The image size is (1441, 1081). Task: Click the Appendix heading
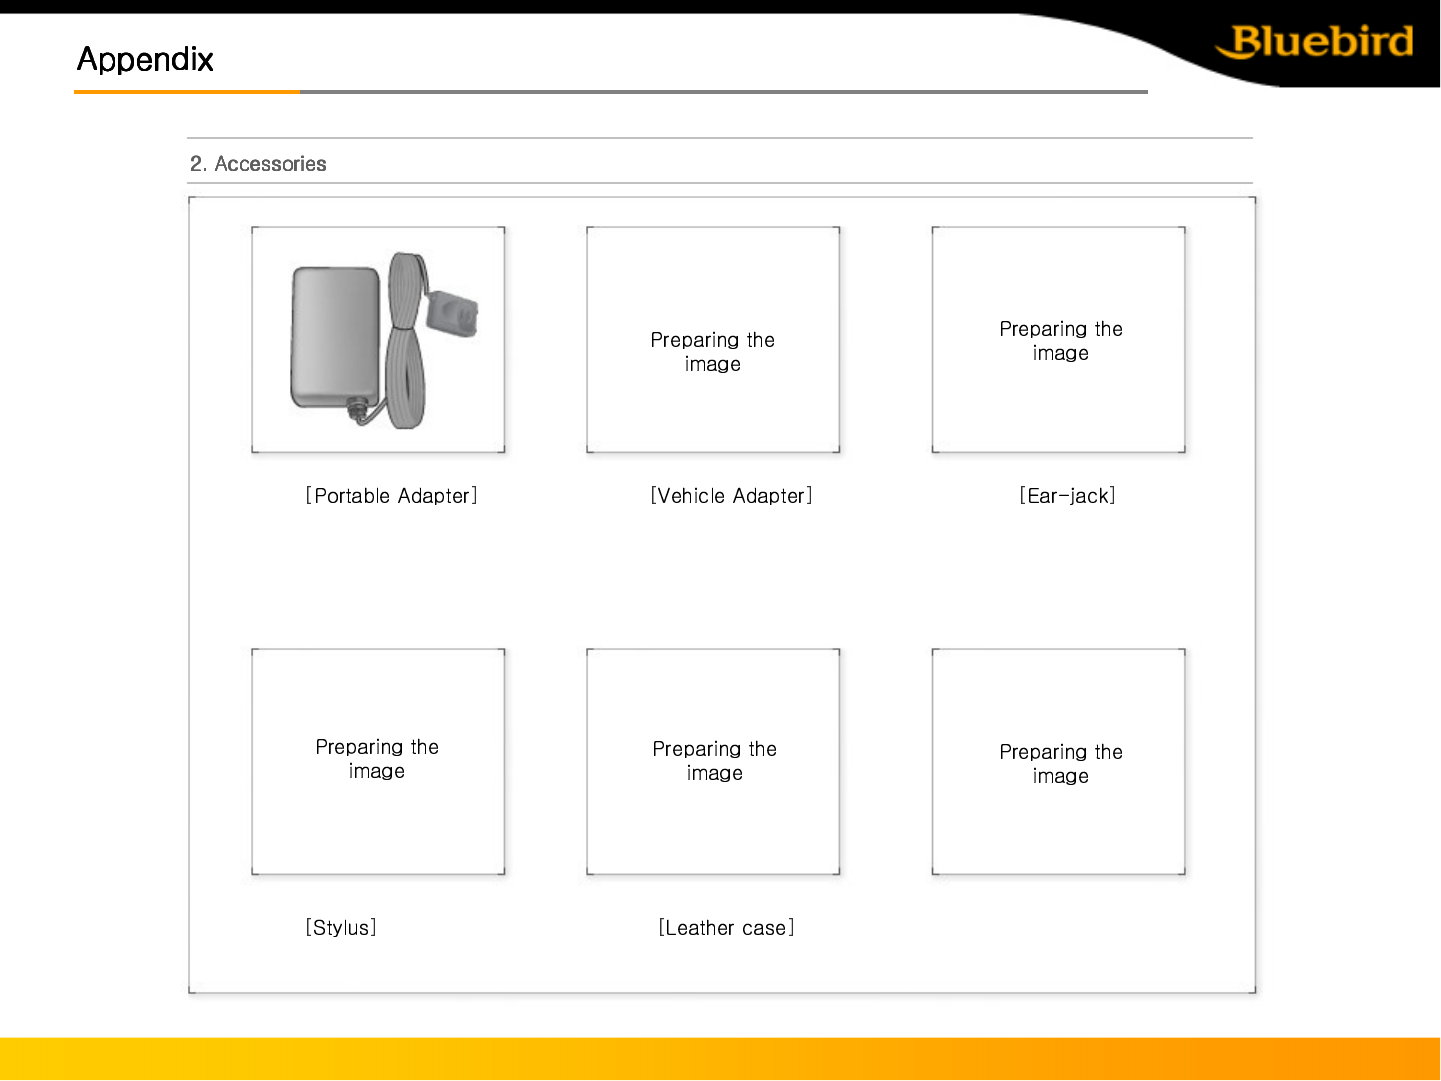click(x=145, y=60)
